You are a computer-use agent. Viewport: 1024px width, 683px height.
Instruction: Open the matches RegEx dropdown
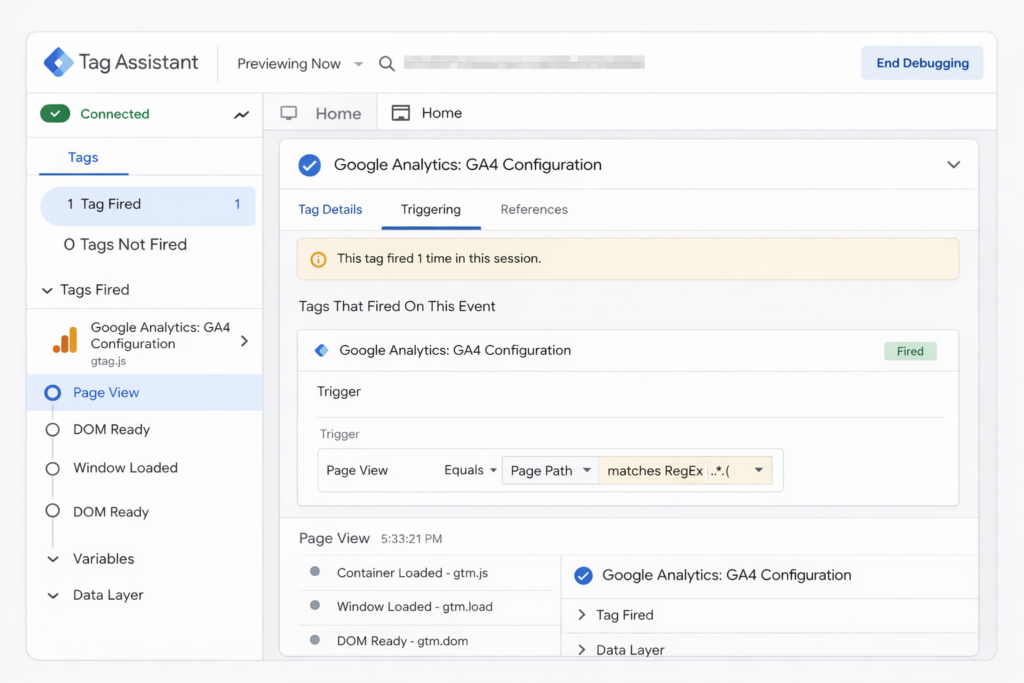[685, 470]
